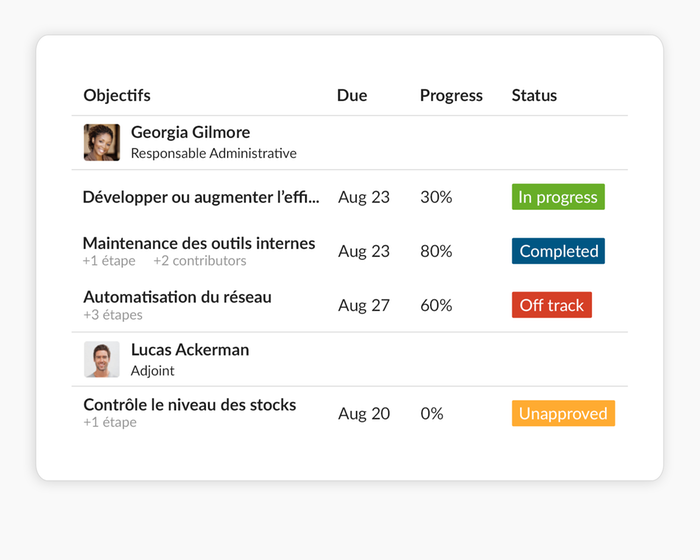Click the green In progress status badge
The image size is (700, 560).
pyautogui.click(x=558, y=197)
